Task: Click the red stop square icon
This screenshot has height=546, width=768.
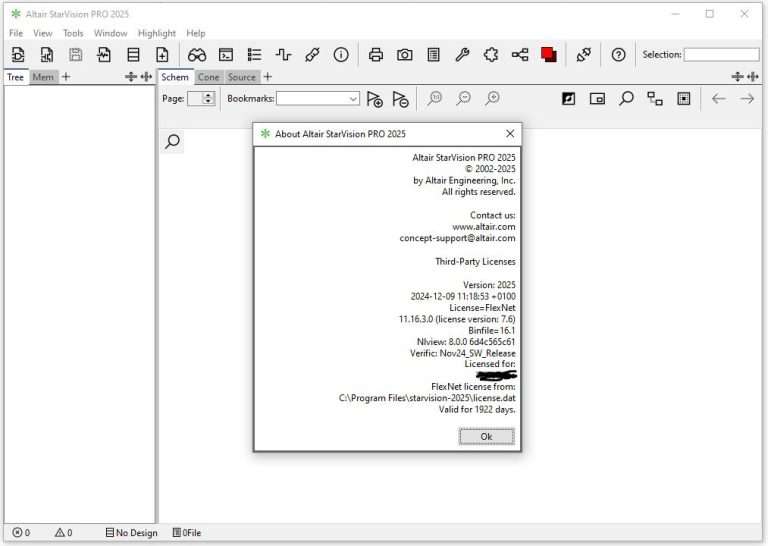Action: tap(548, 55)
